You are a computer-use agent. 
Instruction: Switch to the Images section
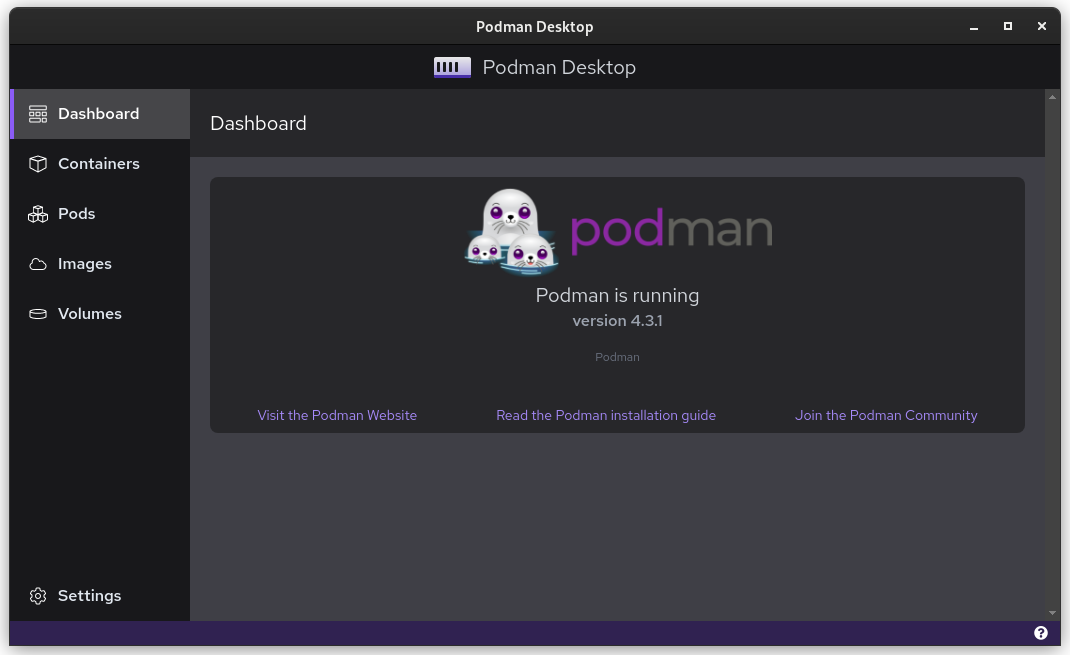[x=85, y=263]
